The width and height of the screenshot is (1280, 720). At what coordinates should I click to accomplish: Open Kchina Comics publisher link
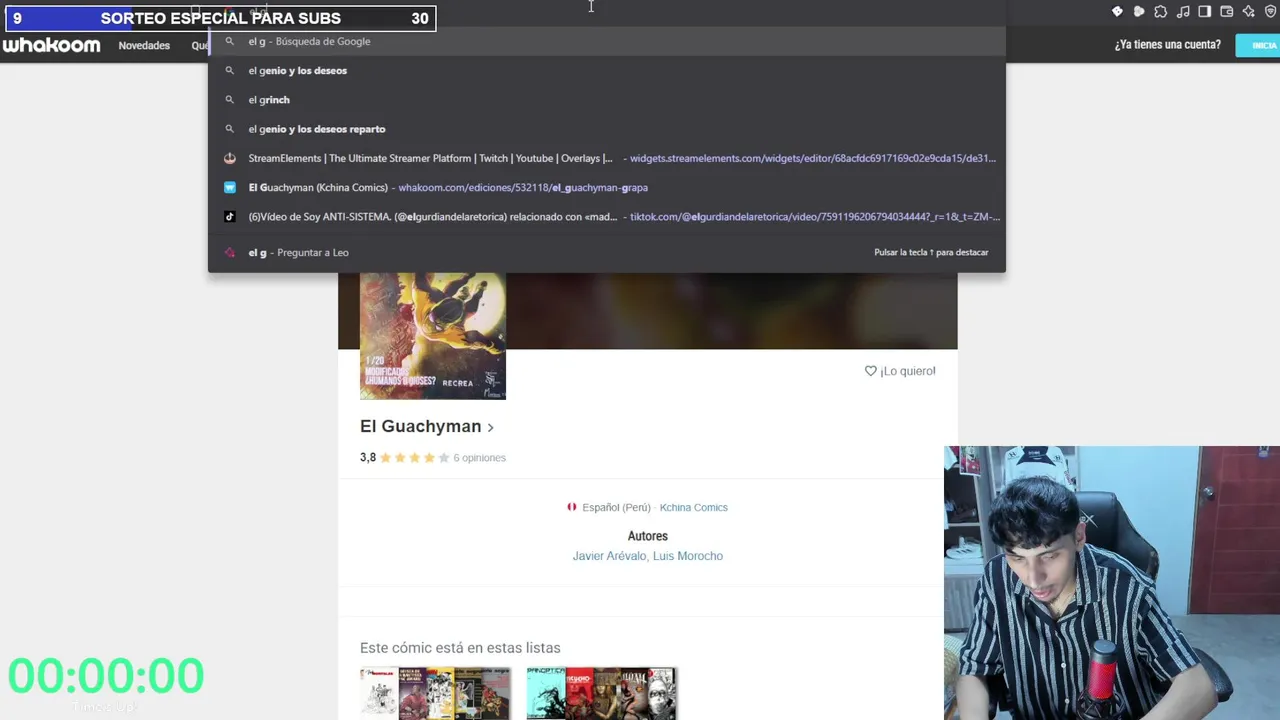pos(693,507)
